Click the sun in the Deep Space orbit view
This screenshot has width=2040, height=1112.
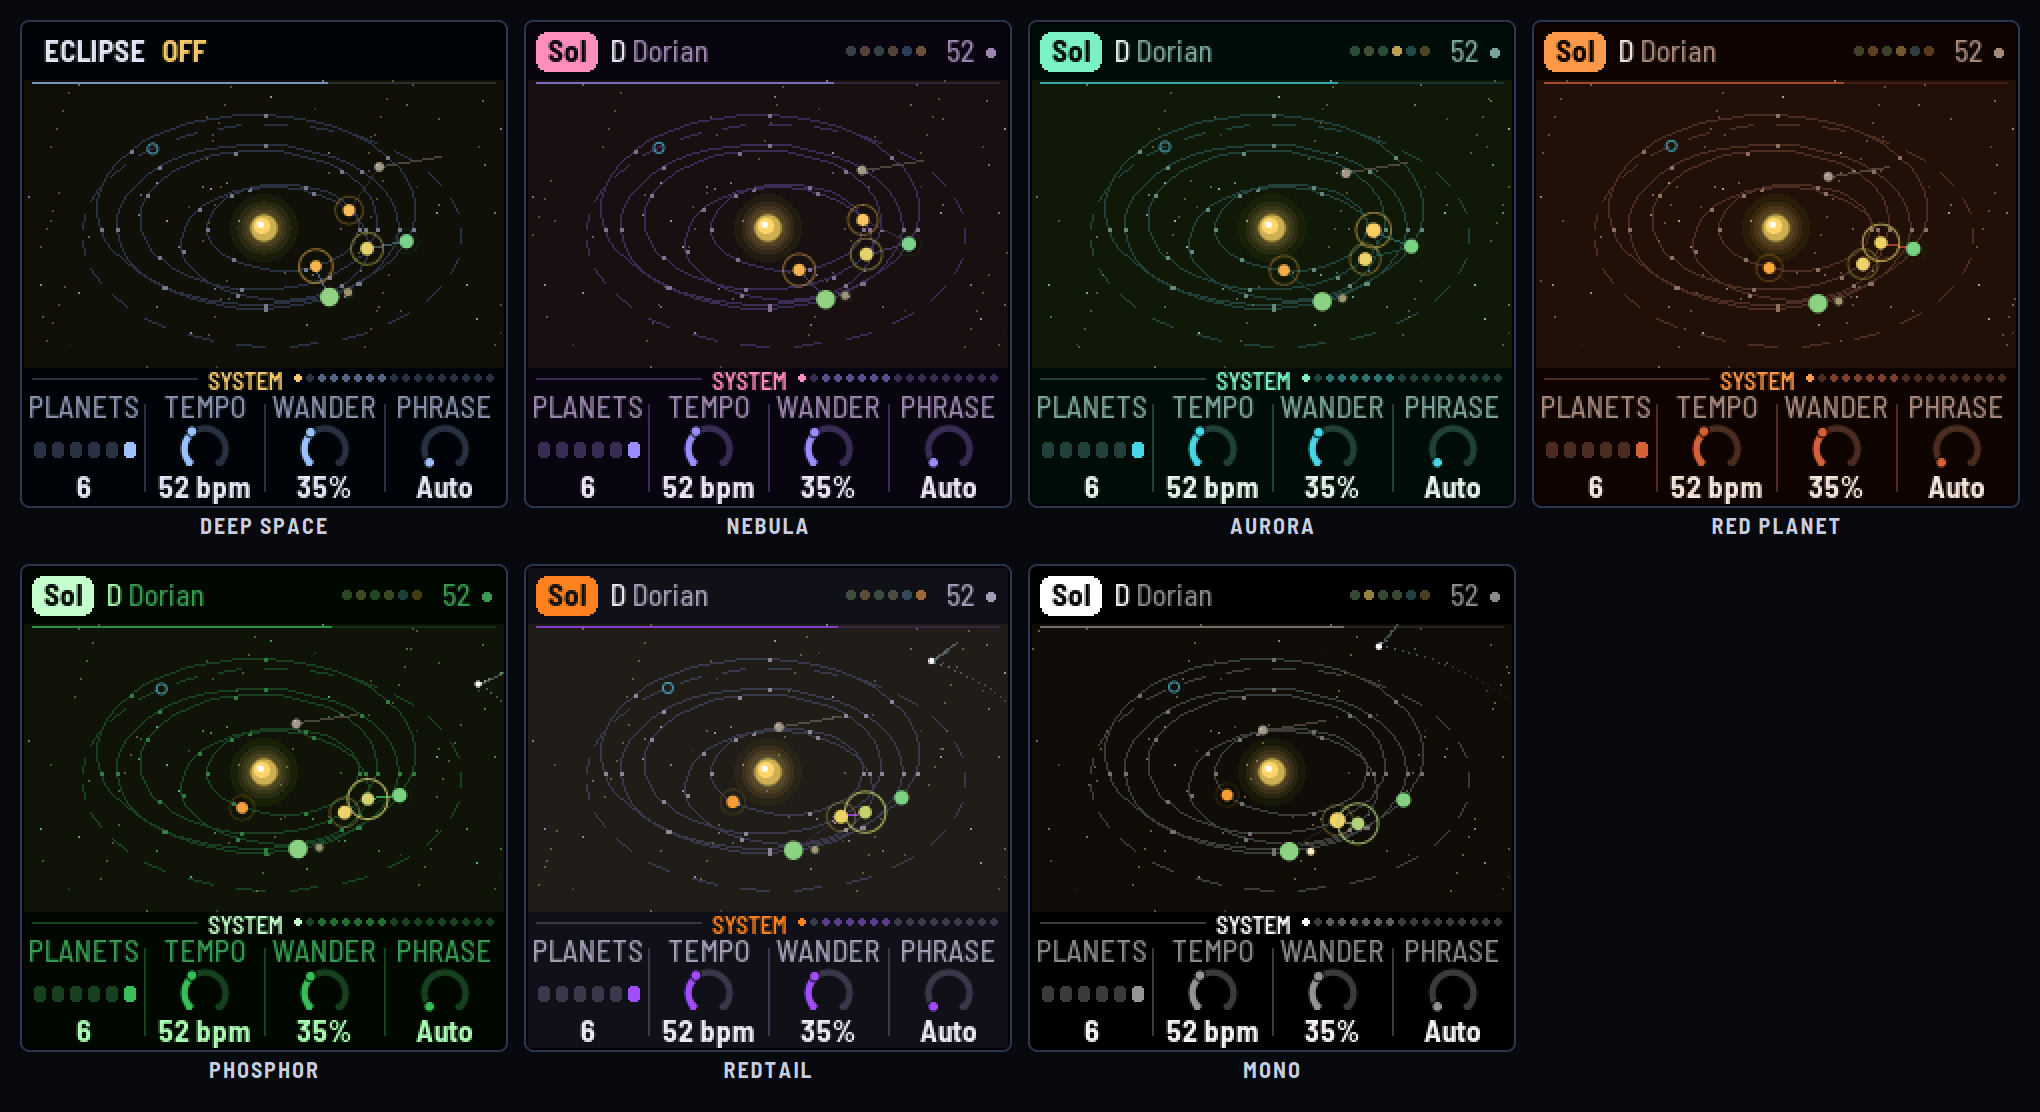pos(264,227)
